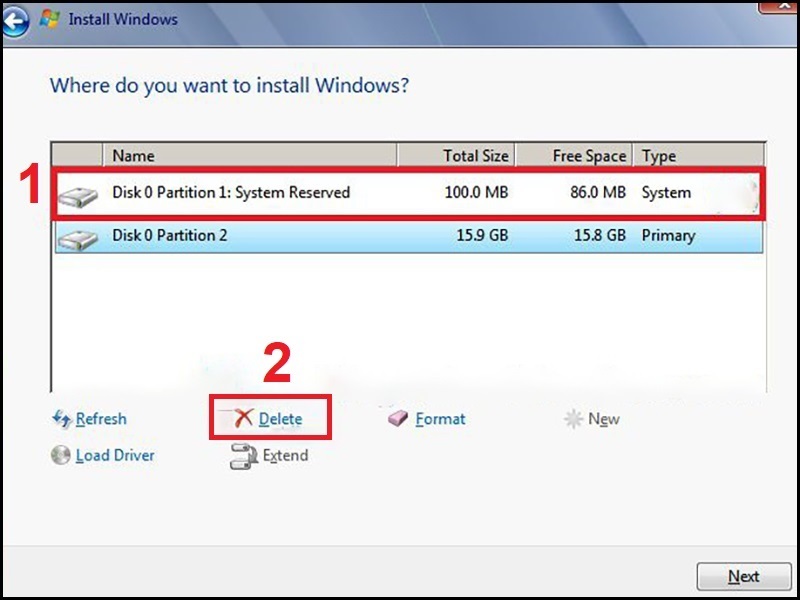Click the red X Delete icon
Screen dimensions: 800x600
click(x=243, y=419)
